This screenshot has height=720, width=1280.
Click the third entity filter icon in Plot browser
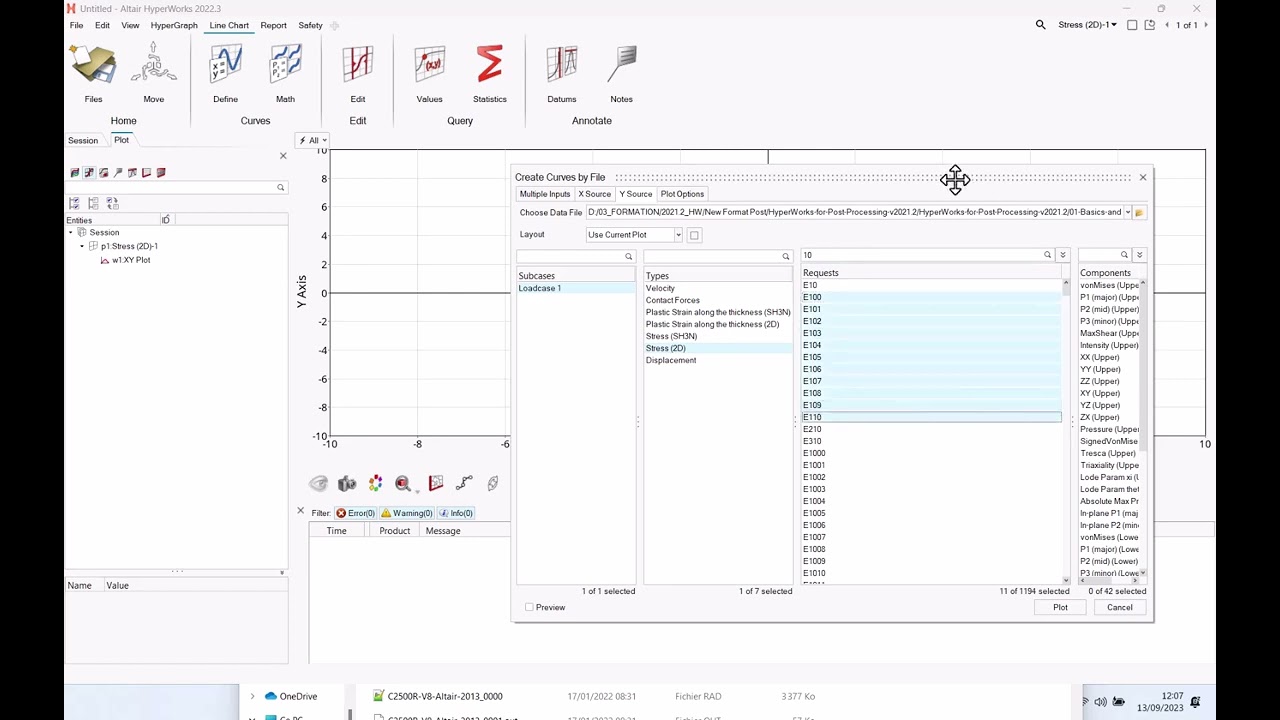click(x=103, y=173)
